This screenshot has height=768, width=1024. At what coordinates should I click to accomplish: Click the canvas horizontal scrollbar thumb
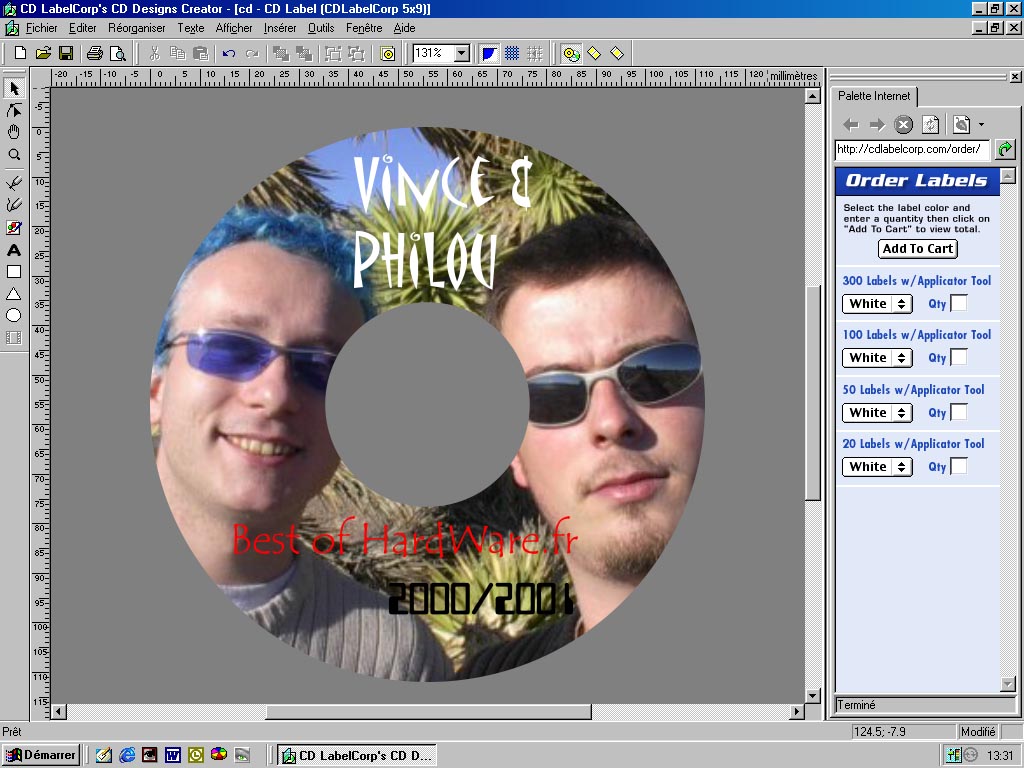coord(428,711)
